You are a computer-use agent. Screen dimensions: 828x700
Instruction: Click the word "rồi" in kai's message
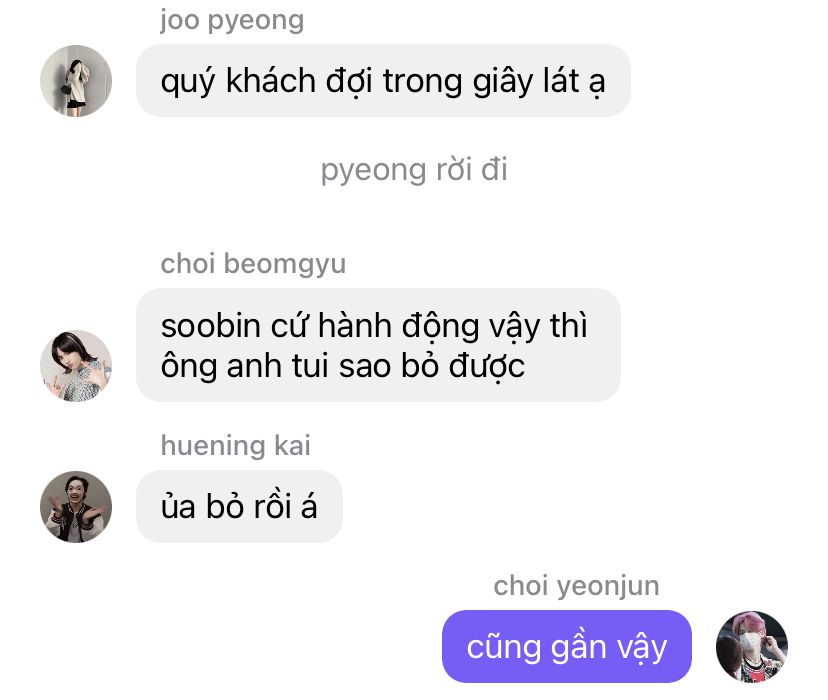(x=272, y=507)
